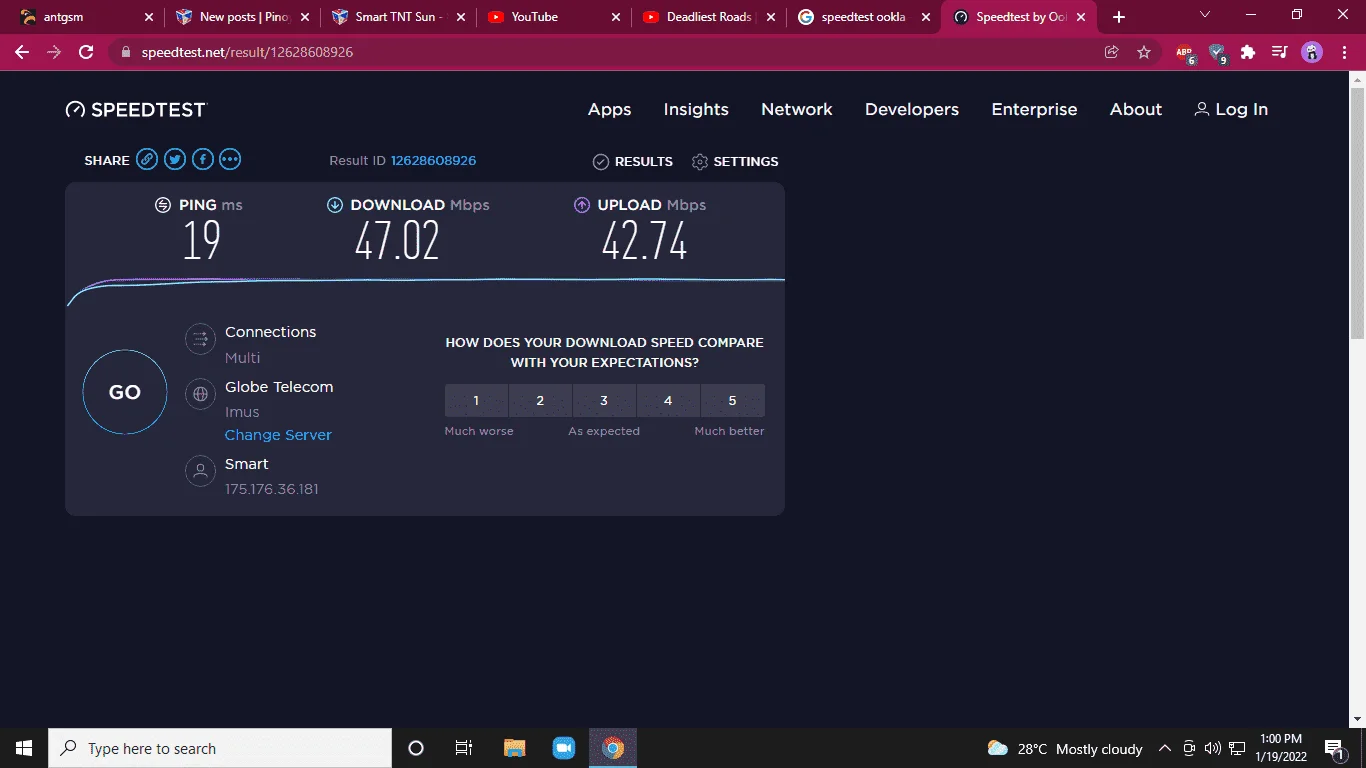Open the volume control in tray
Image resolution: width=1366 pixels, height=768 pixels.
(x=1213, y=748)
